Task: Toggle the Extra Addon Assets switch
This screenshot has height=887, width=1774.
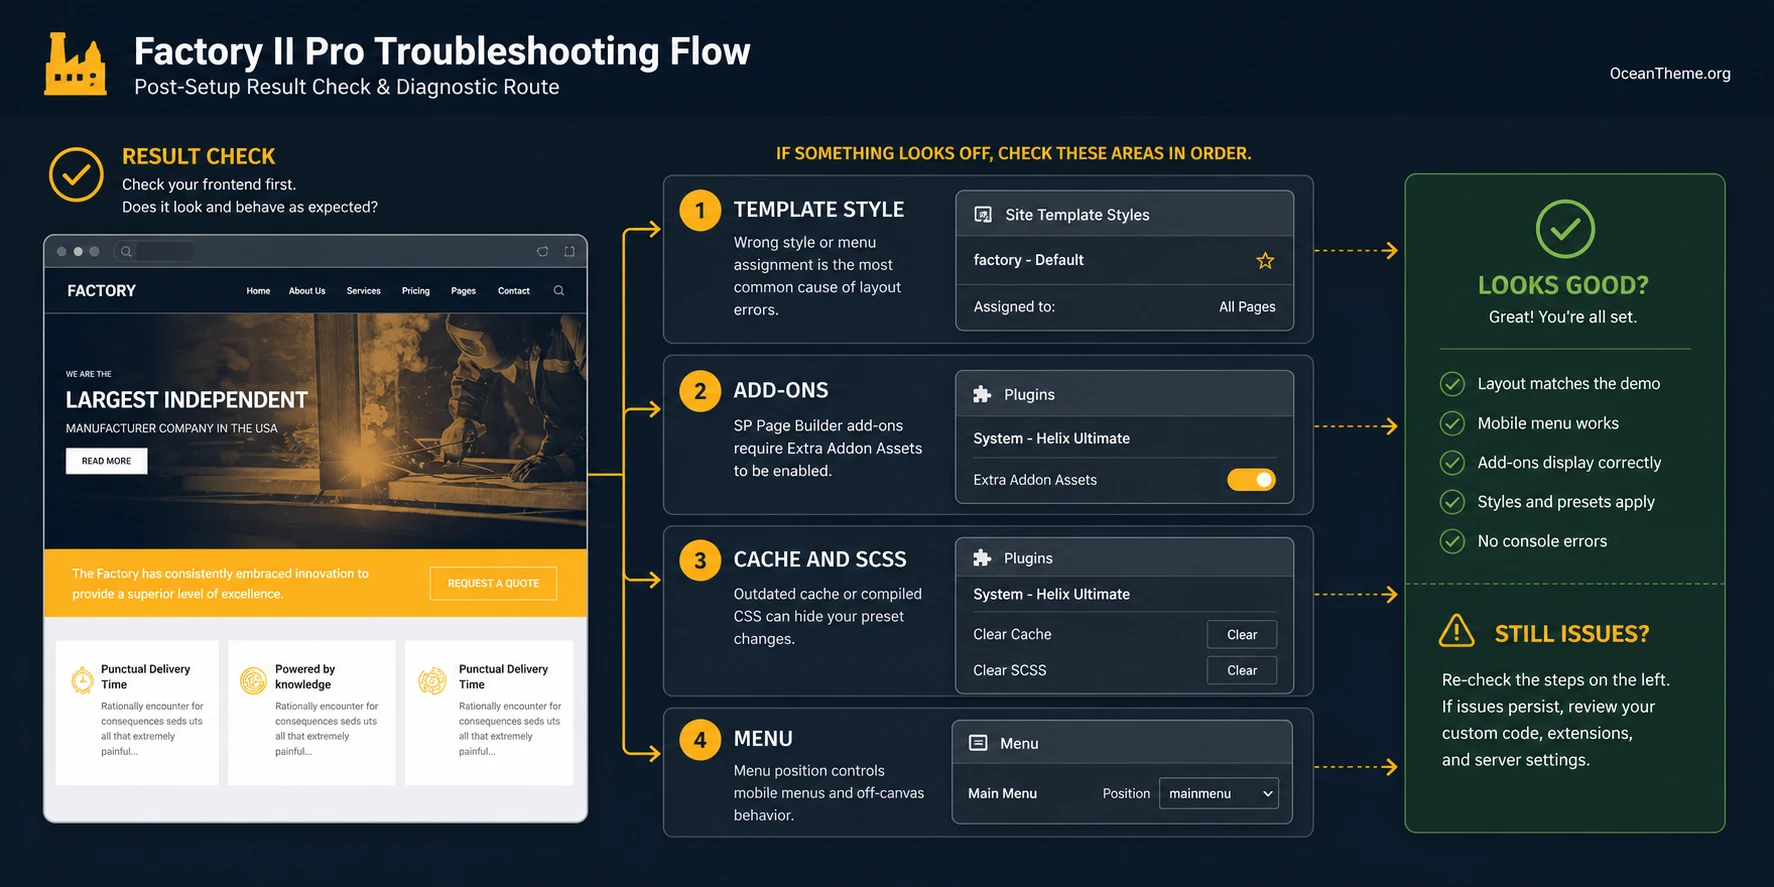Action: point(1251,480)
